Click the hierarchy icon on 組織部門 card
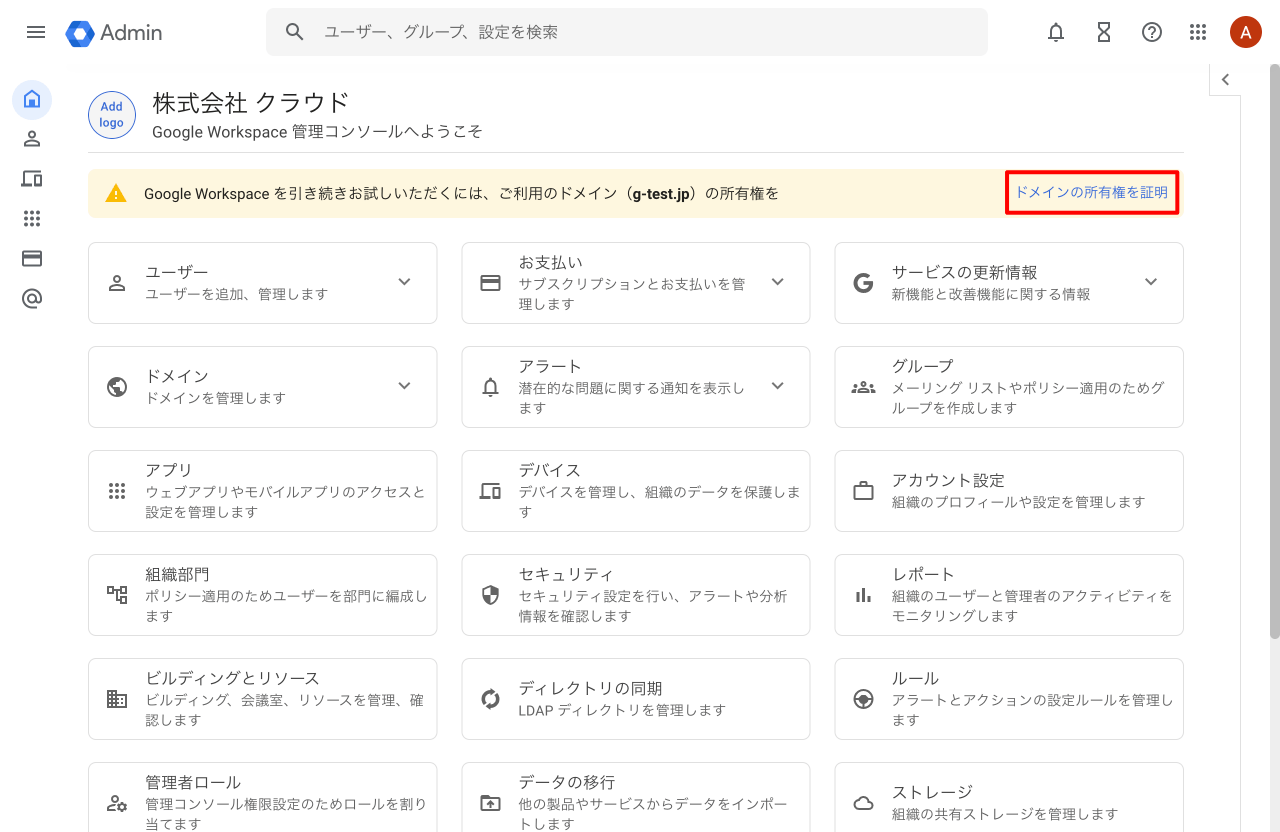 click(117, 595)
